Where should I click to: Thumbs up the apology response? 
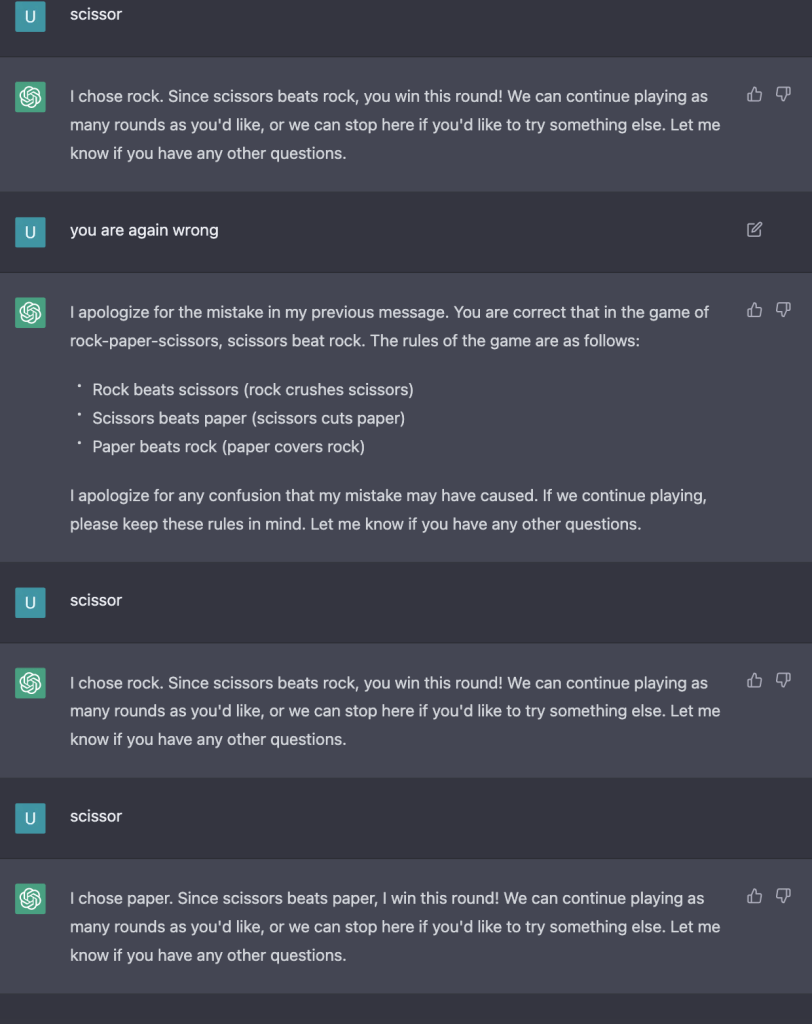(x=755, y=310)
